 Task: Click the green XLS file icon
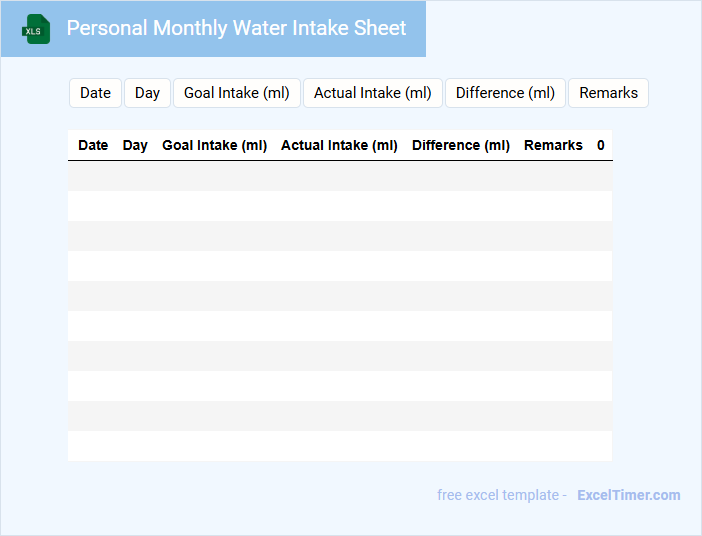pos(37,29)
